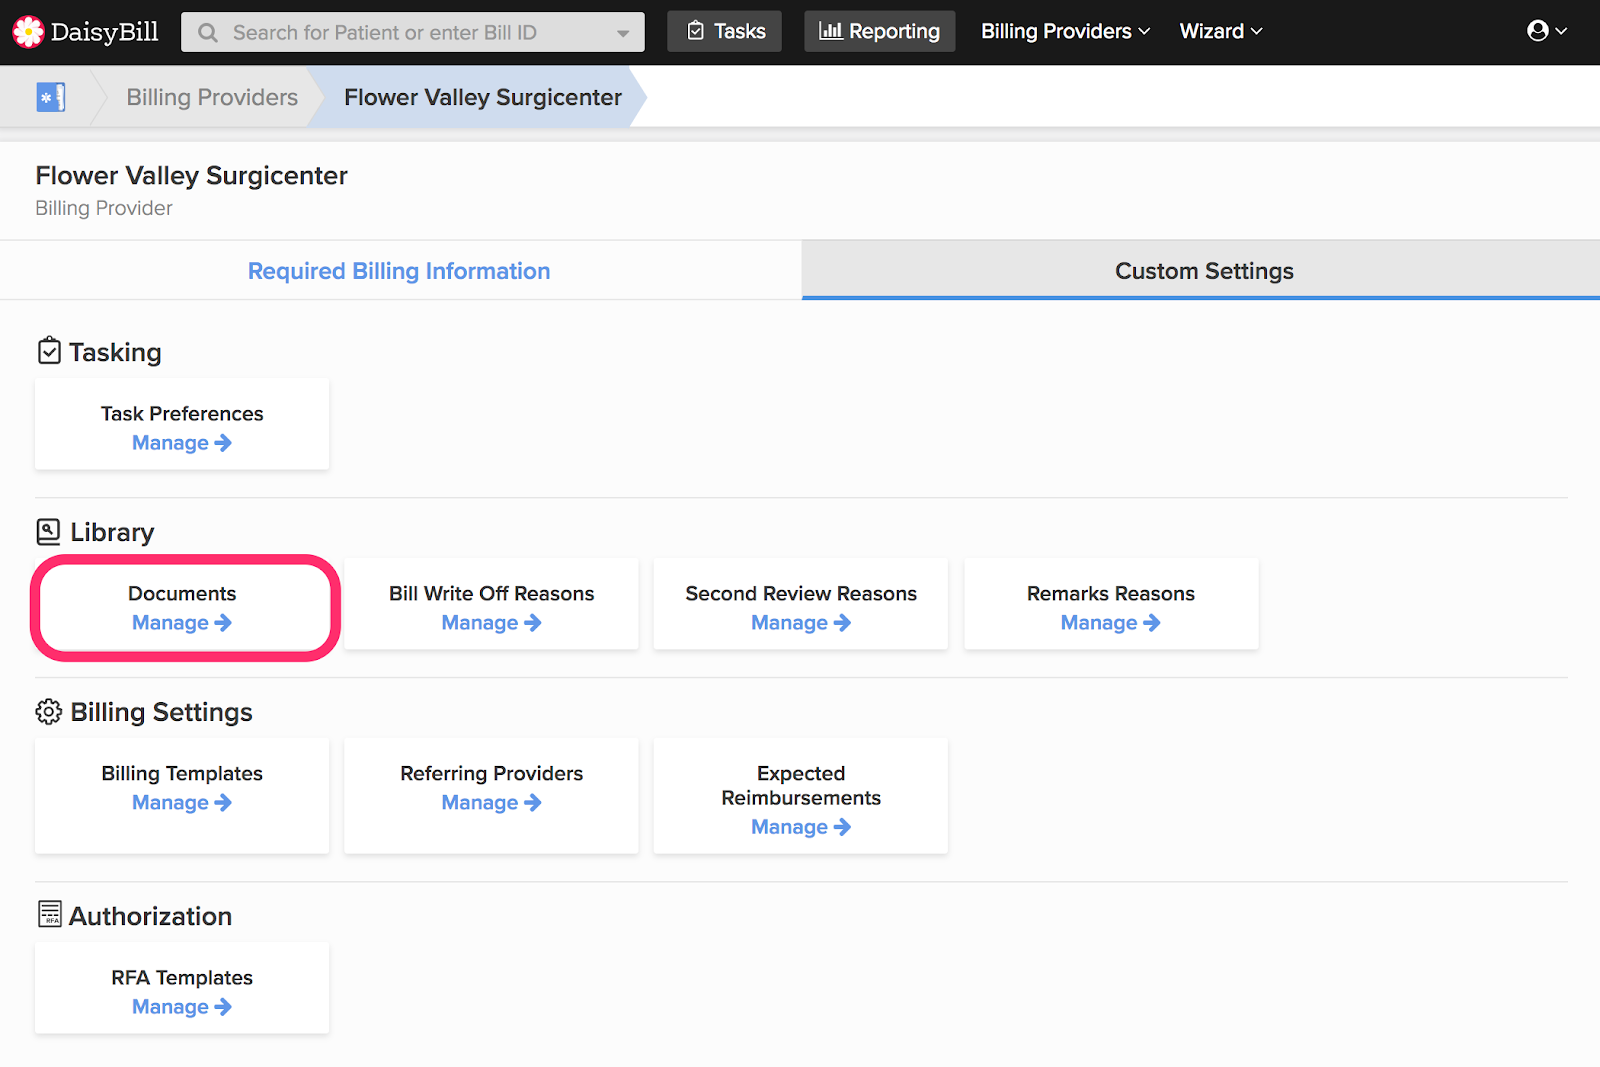Manage Remarks Reasons
Screen dimensions: 1600x1067
[1111, 623]
